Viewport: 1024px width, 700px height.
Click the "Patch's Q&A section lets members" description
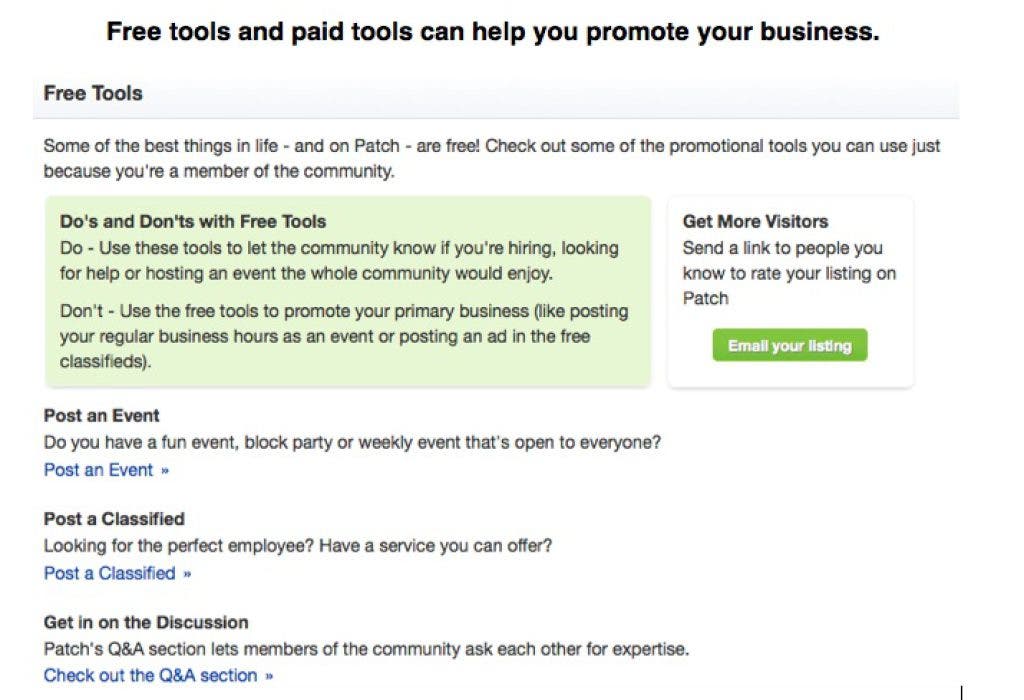(366, 649)
